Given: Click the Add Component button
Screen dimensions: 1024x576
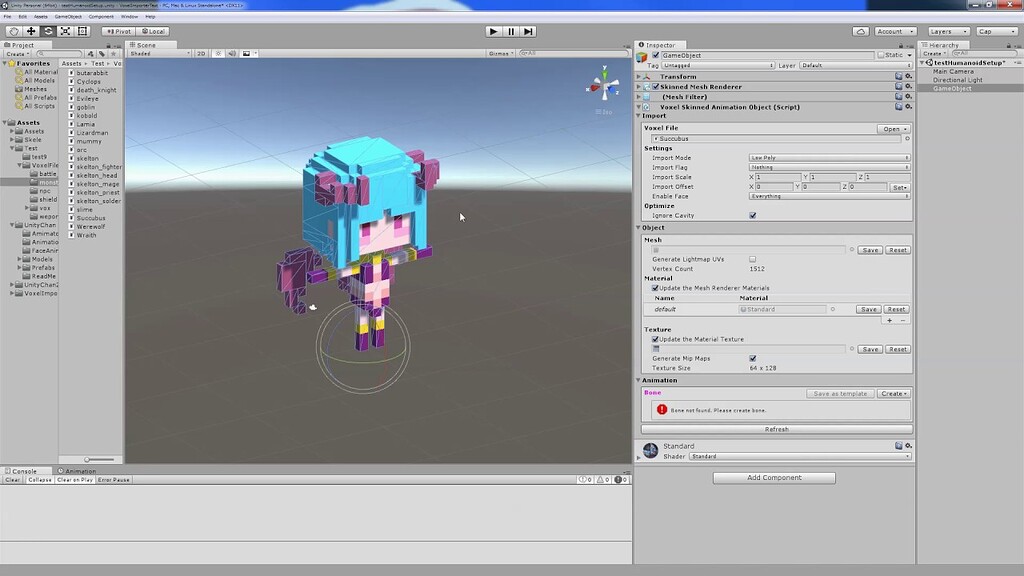Looking at the screenshot, I should point(773,477).
